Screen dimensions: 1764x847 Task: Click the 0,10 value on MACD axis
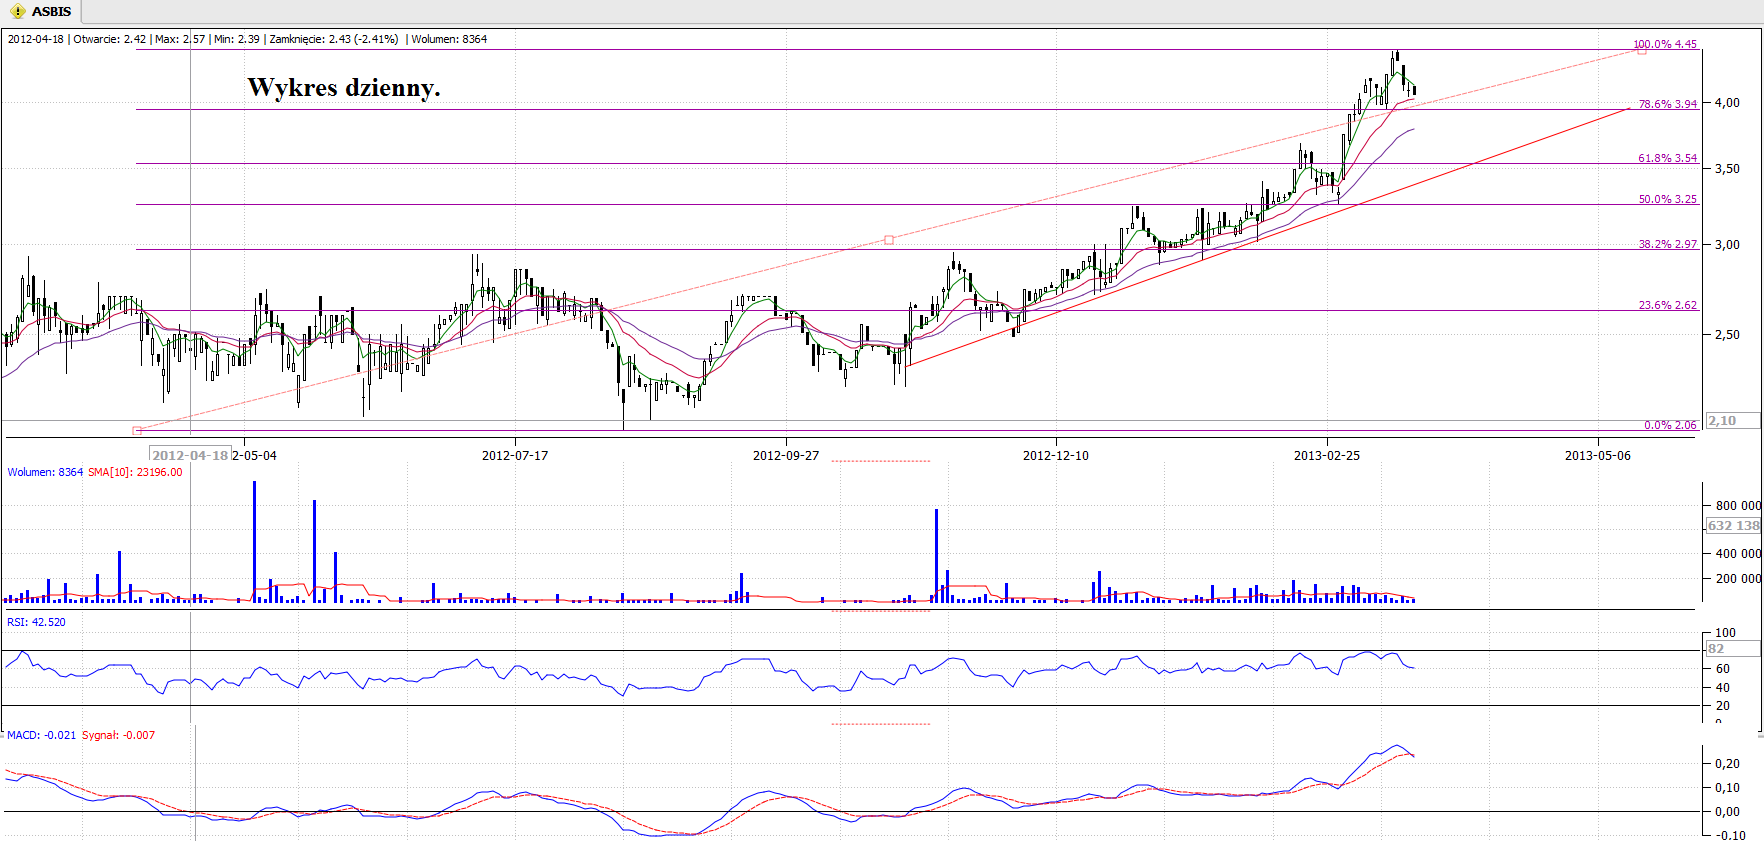coord(1727,788)
